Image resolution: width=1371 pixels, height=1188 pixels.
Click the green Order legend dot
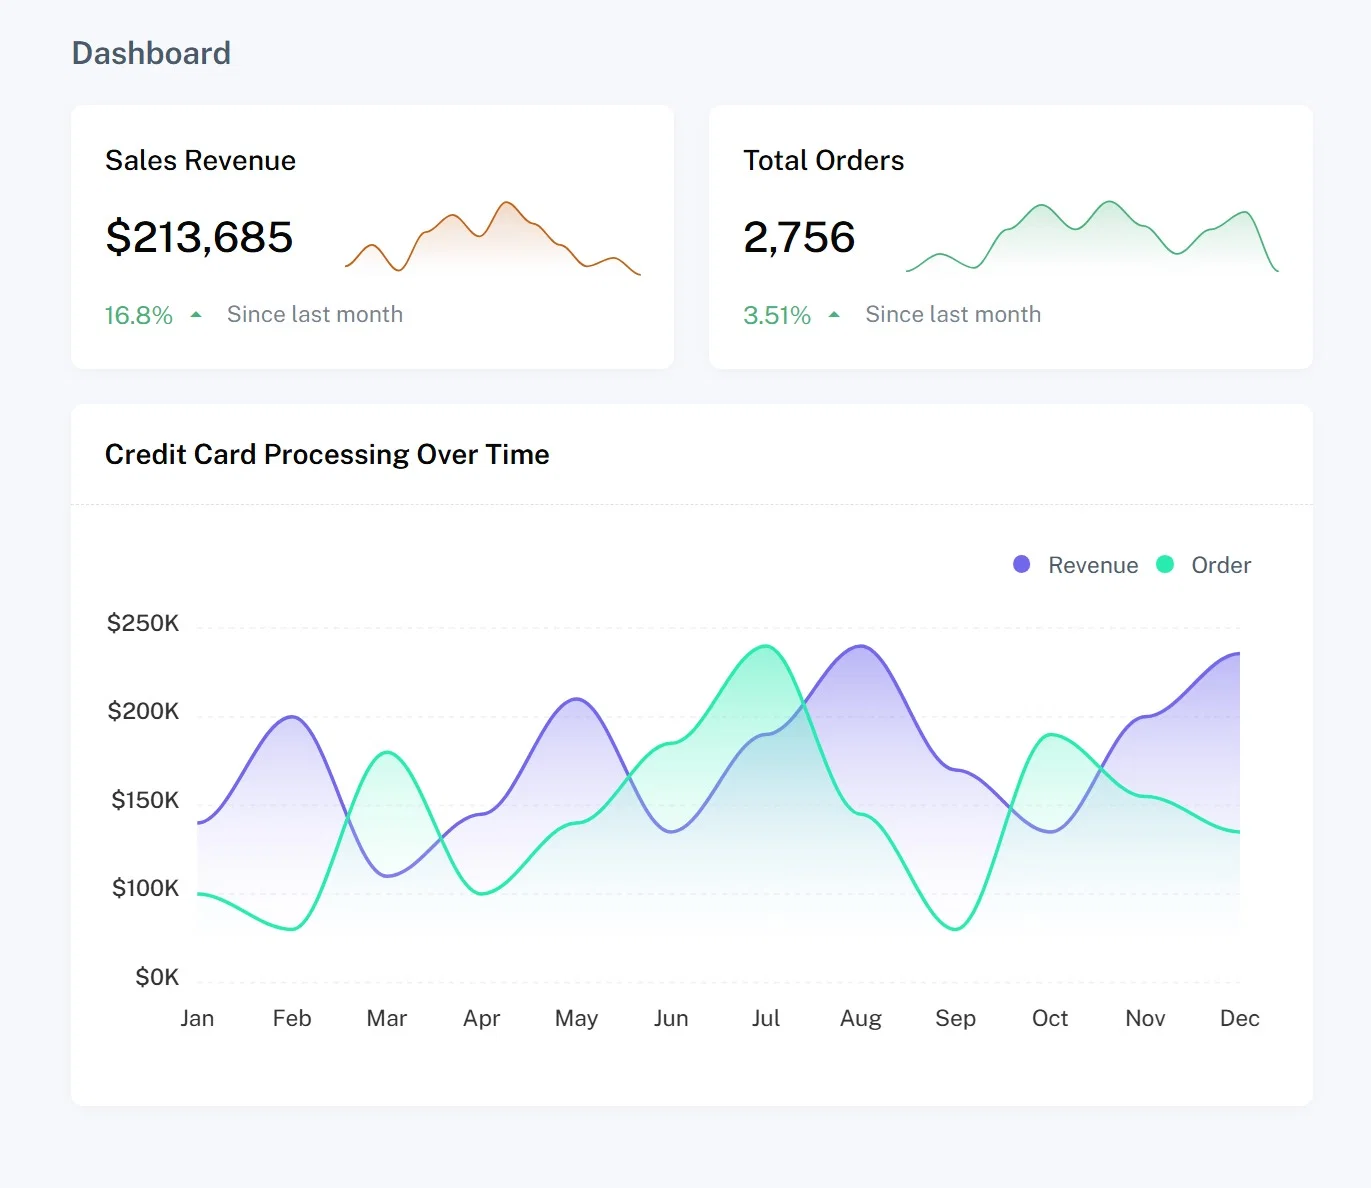(1164, 565)
